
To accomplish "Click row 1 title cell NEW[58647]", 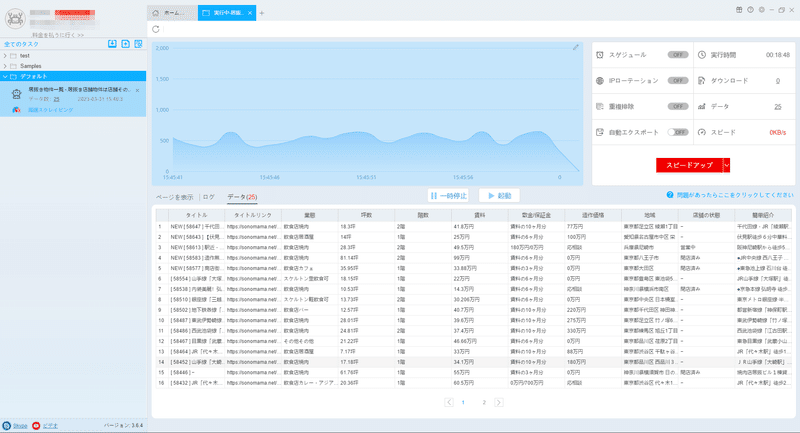I will pyautogui.click(x=196, y=226).
